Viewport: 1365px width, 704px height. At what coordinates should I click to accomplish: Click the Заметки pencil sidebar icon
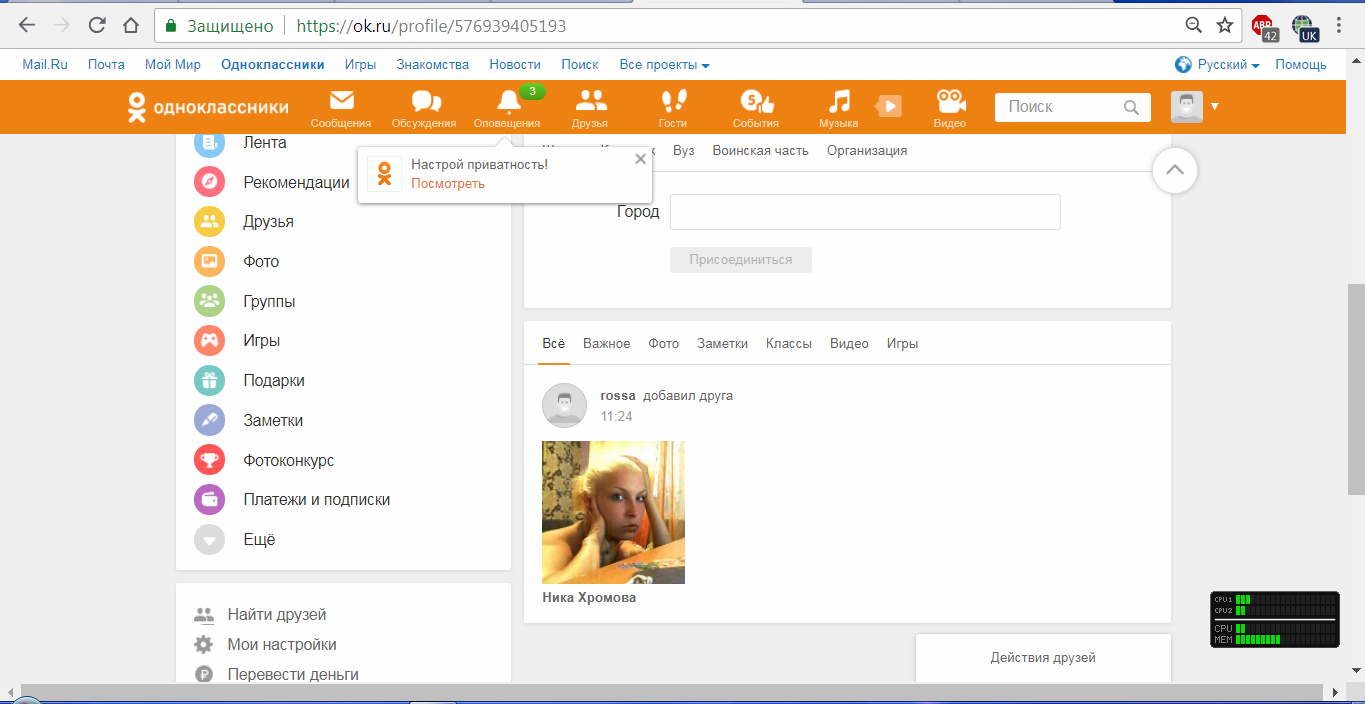[209, 420]
